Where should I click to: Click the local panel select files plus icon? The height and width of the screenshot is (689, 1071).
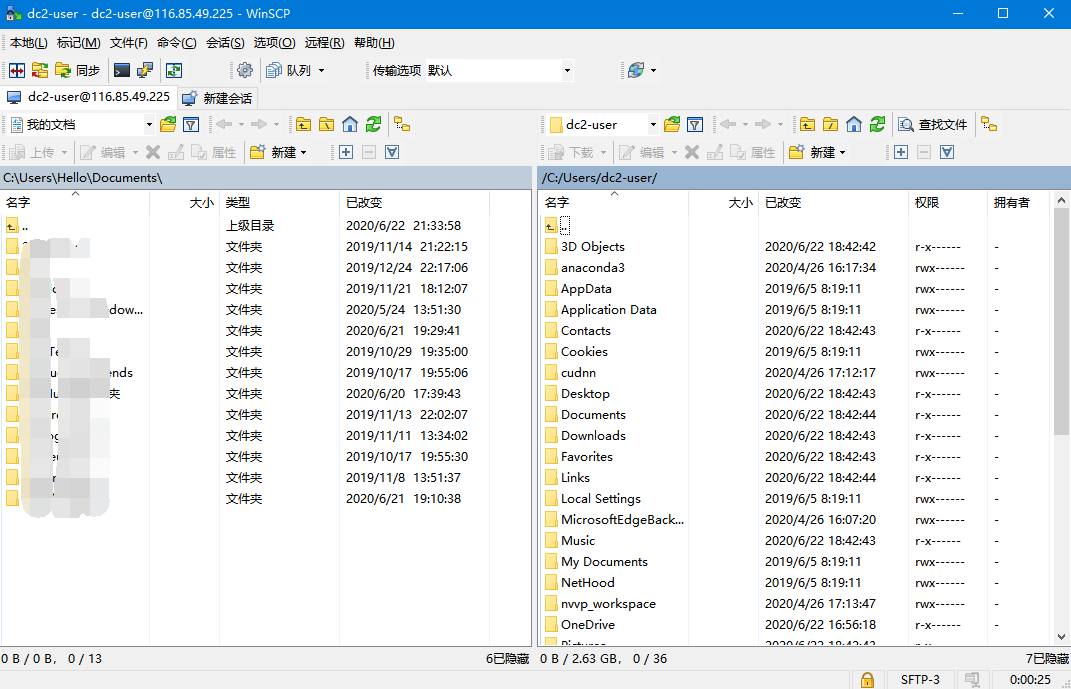point(346,152)
